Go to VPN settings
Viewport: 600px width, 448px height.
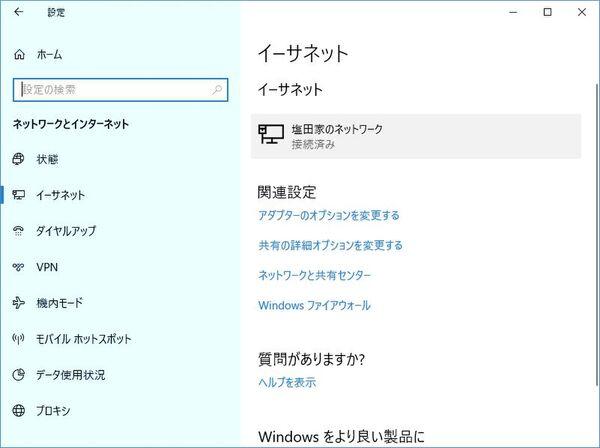click(47, 267)
